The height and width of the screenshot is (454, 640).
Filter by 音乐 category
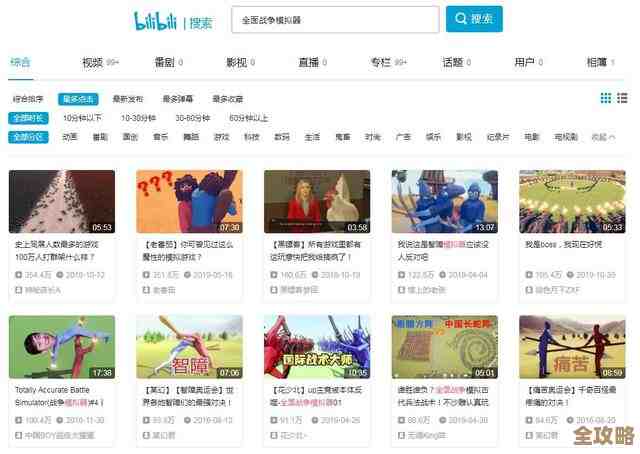(x=160, y=137)
